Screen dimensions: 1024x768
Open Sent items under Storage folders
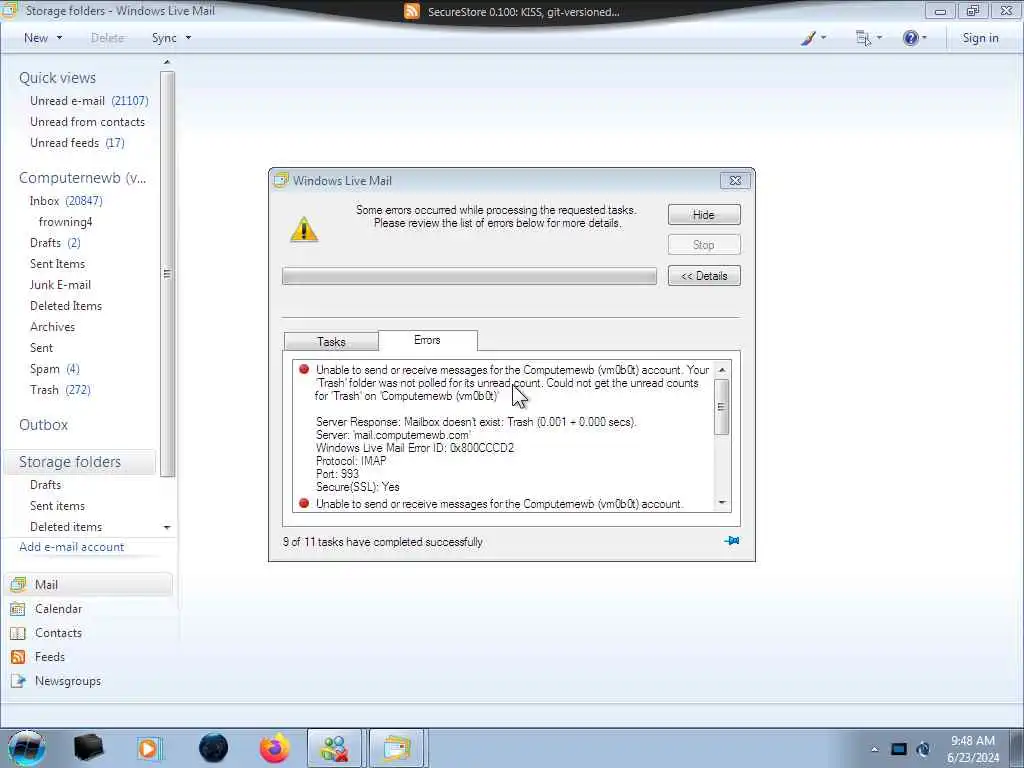click(57, 505)
